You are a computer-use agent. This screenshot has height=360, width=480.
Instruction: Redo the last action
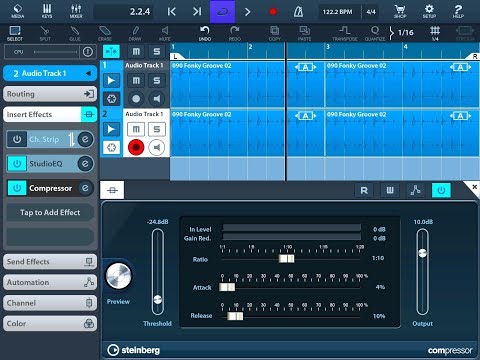[x=235, y=33]
